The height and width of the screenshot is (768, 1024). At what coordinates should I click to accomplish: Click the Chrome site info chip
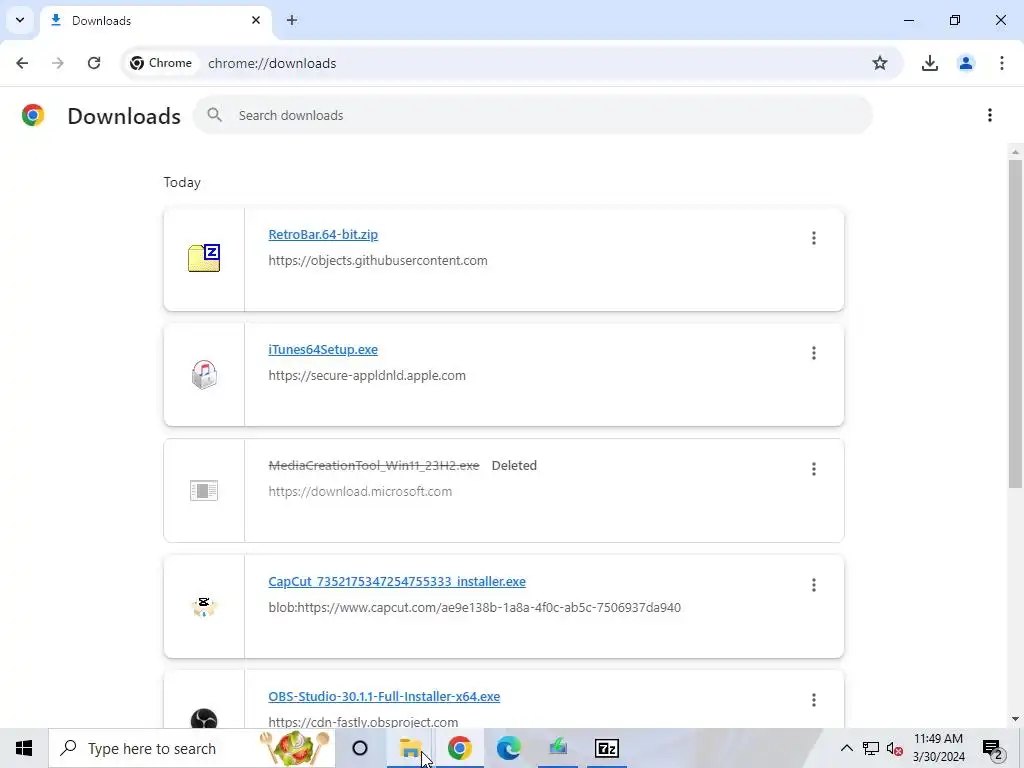click(x=161, y=63)
